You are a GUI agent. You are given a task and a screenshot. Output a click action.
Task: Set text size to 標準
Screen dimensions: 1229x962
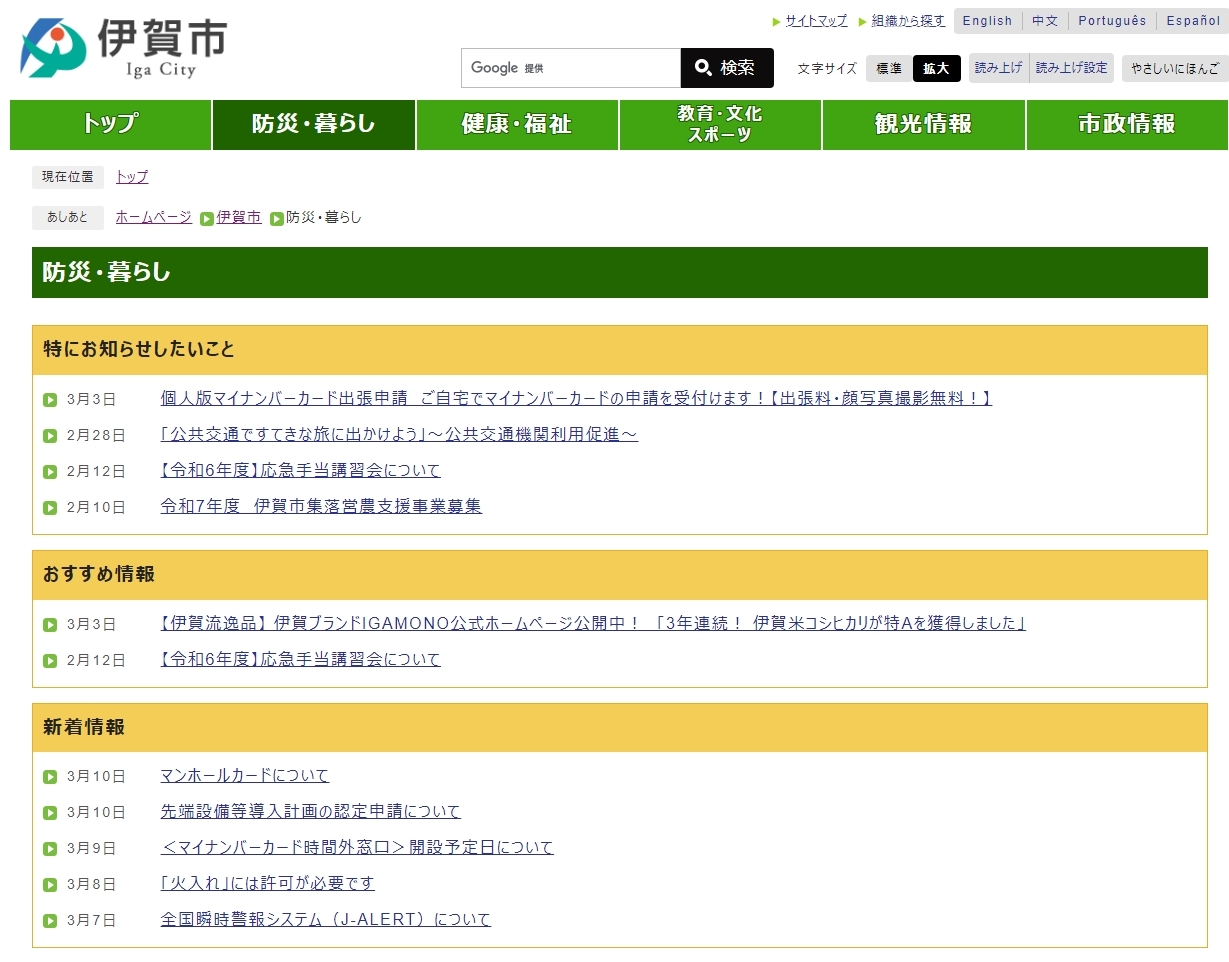click(888, 68)
